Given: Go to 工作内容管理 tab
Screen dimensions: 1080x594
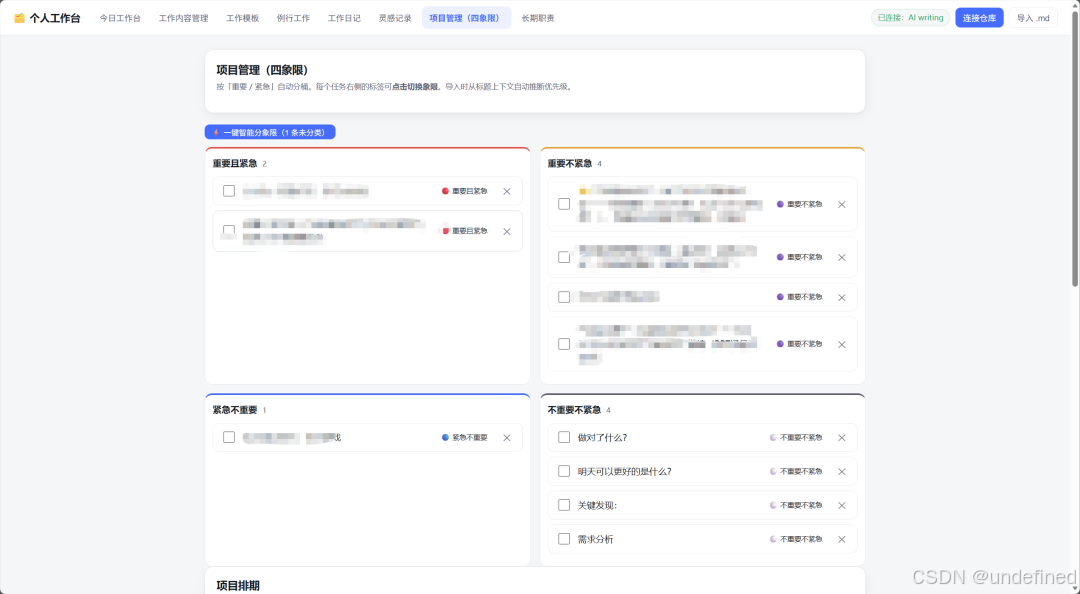Looking at the screenshot, I should click(x=183, y=18).
